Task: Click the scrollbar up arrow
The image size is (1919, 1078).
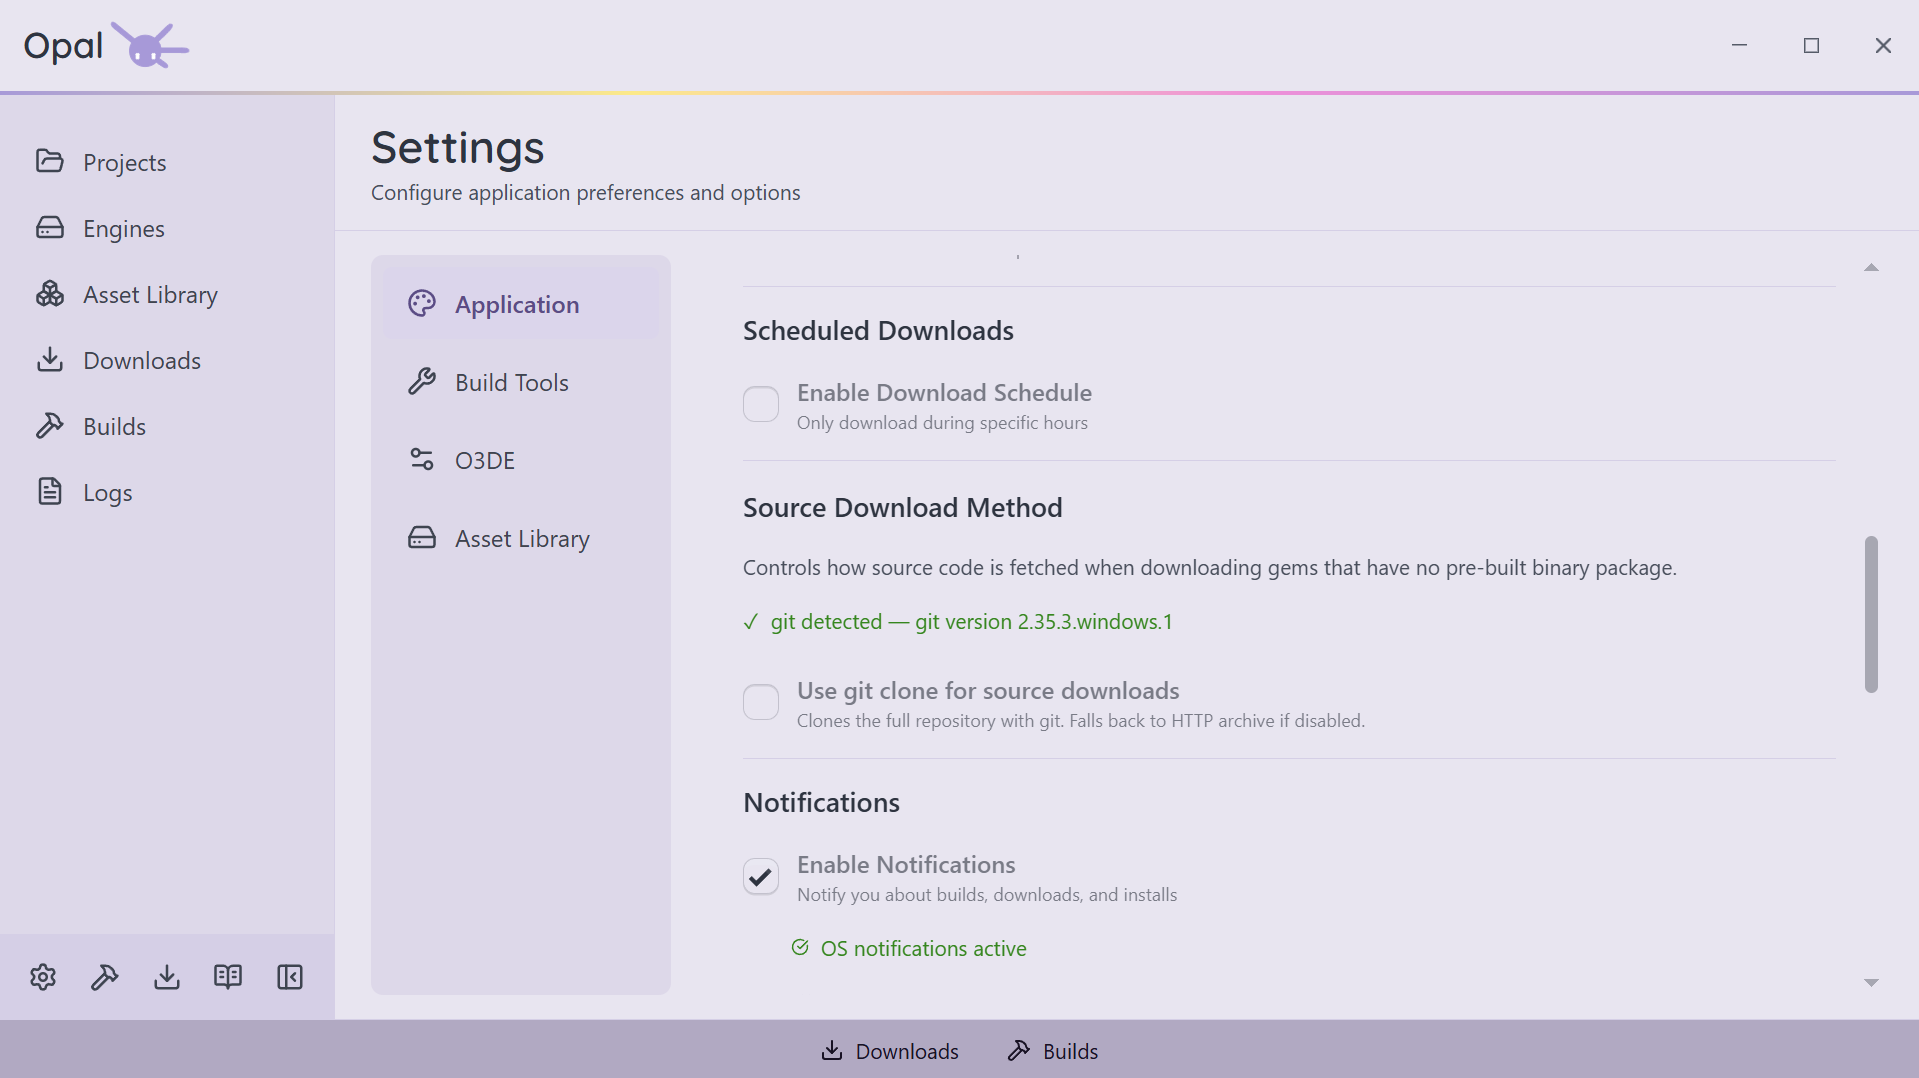Action: point(1871,267)
